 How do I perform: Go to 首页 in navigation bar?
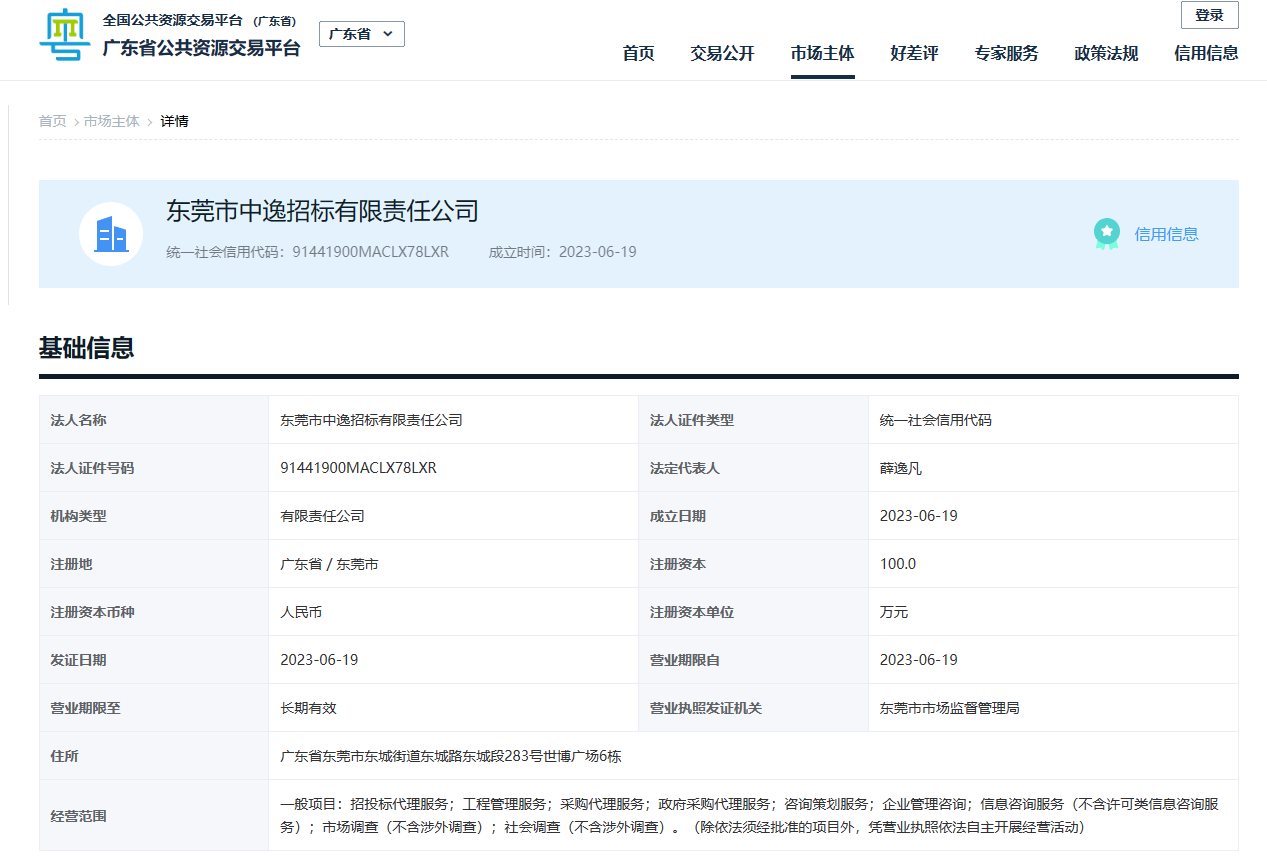638,54
